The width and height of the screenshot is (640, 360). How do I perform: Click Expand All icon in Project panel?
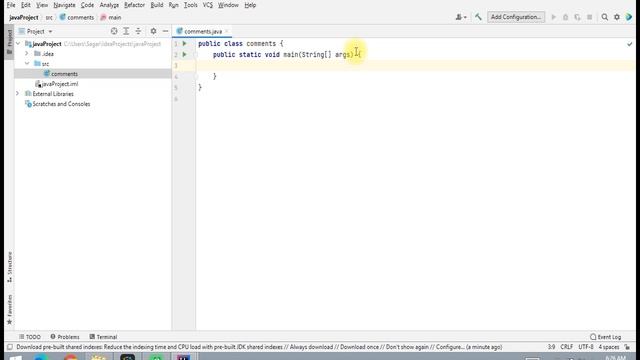coord(126,31)
